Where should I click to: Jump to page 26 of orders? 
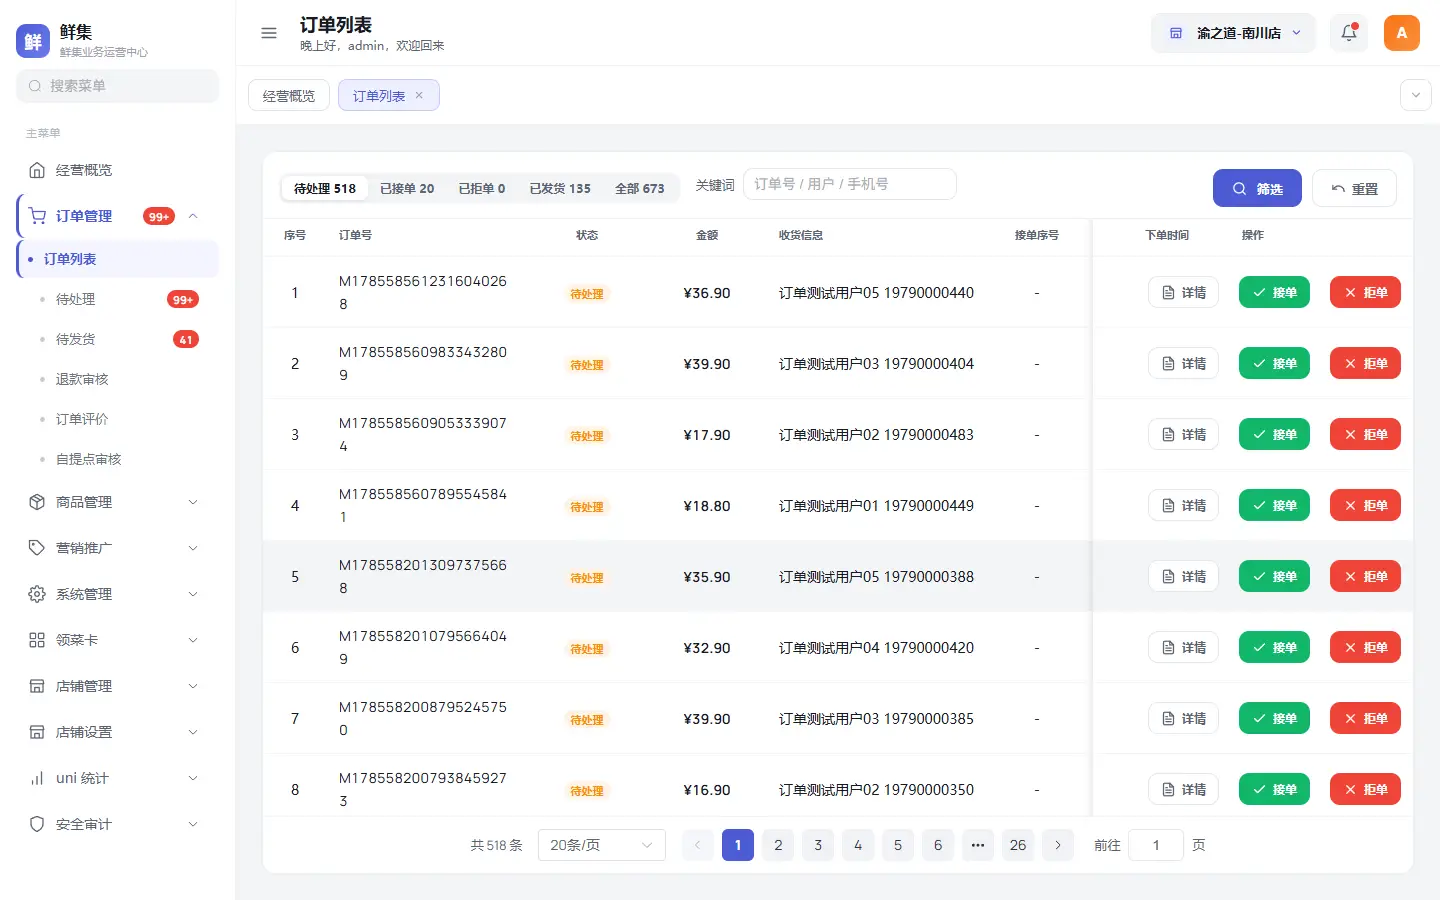[1018, 845]
